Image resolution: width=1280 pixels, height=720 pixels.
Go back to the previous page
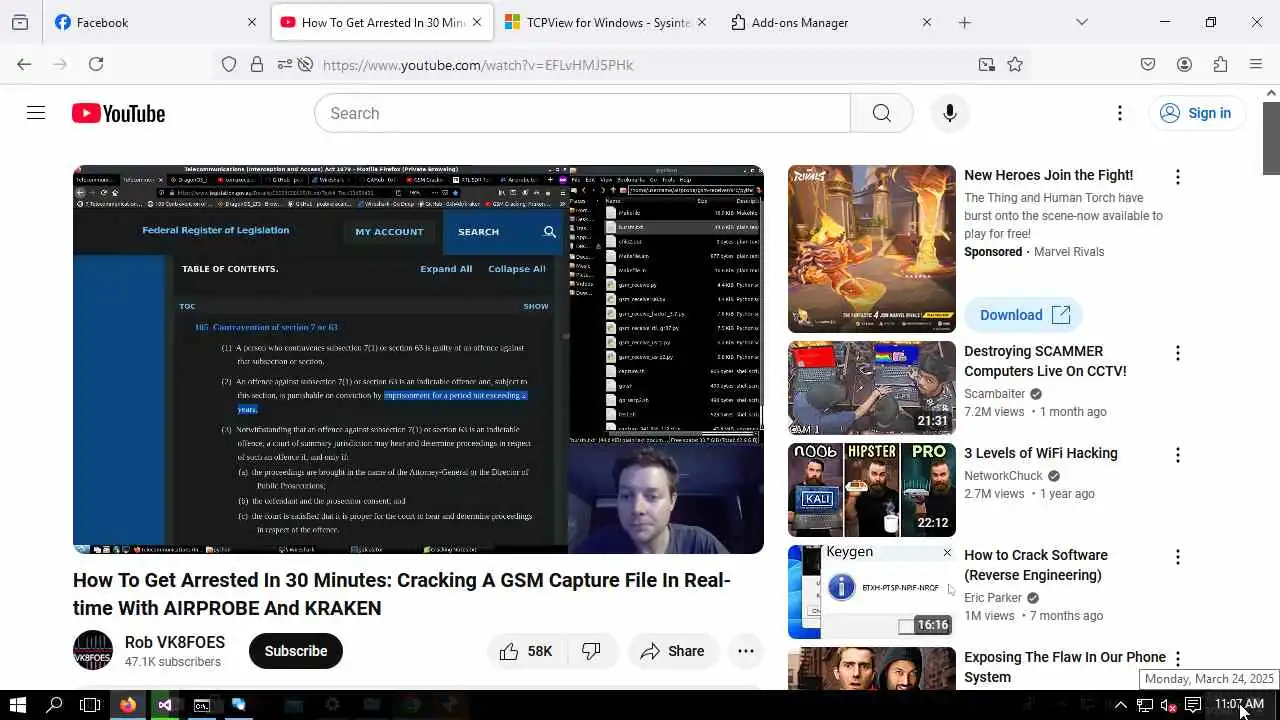pos(24,64)
